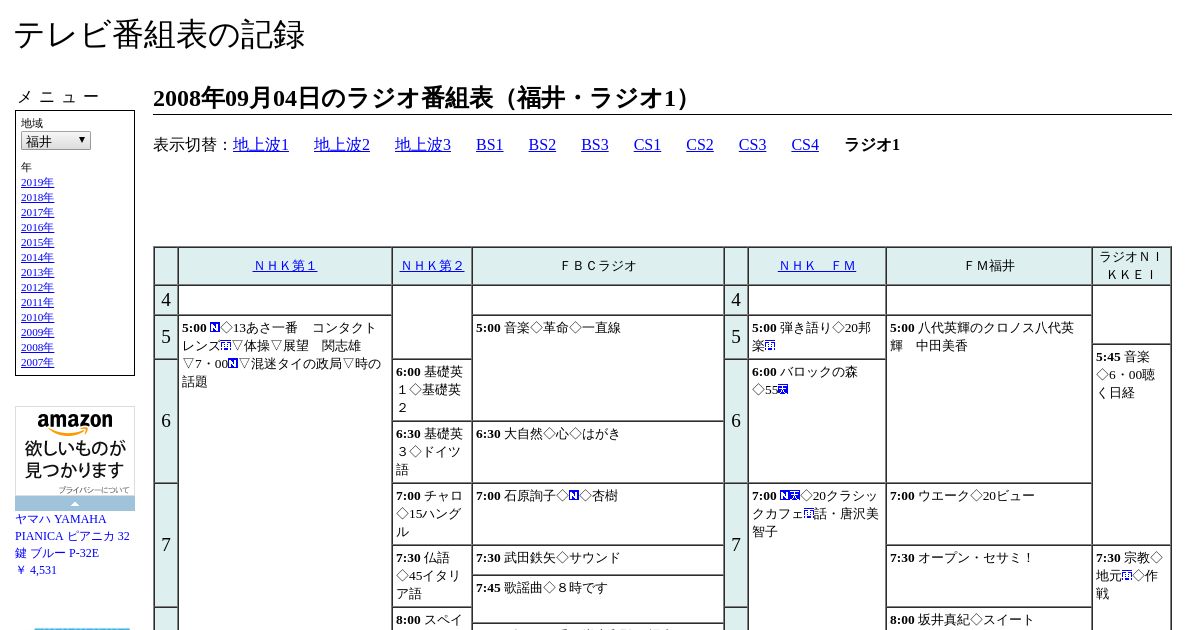Click the 7:00 石原詢子 杏樹 cell
Image resolution: width=1200 pixels, height=630 pixels.
pyautogui.click(x=598, y=514)
